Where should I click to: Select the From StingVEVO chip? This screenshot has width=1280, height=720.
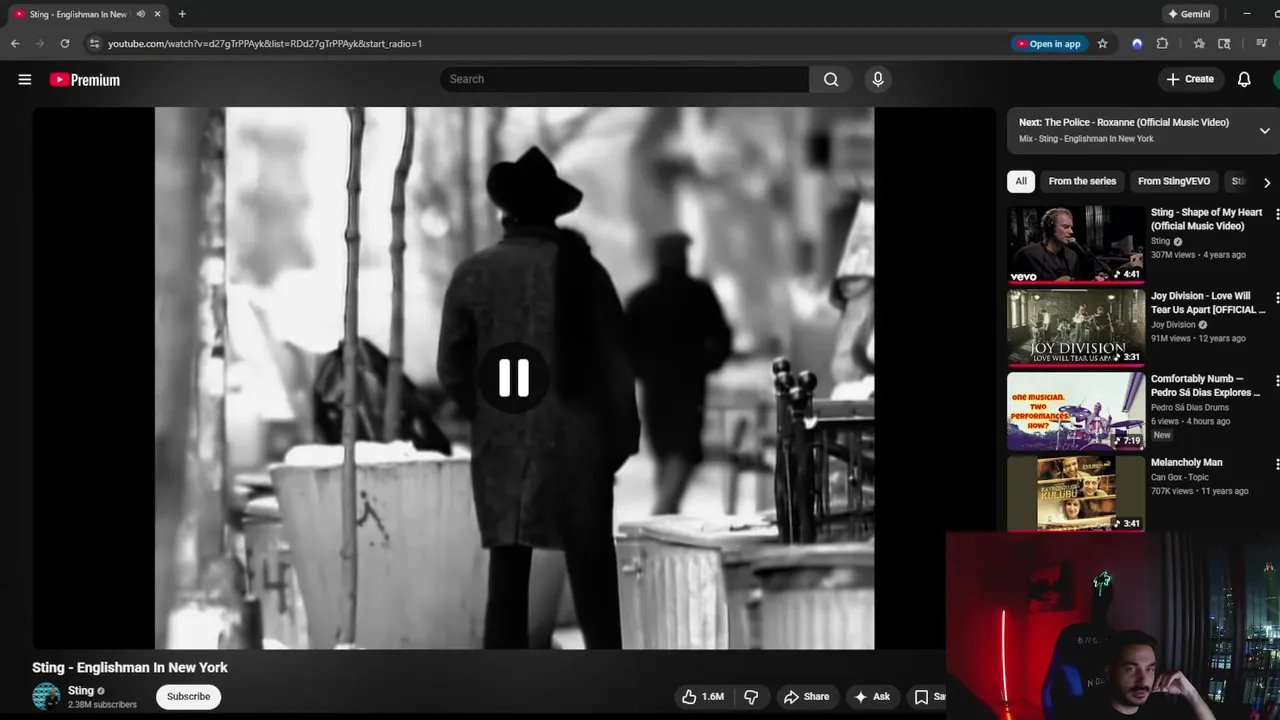[1174, 181]
